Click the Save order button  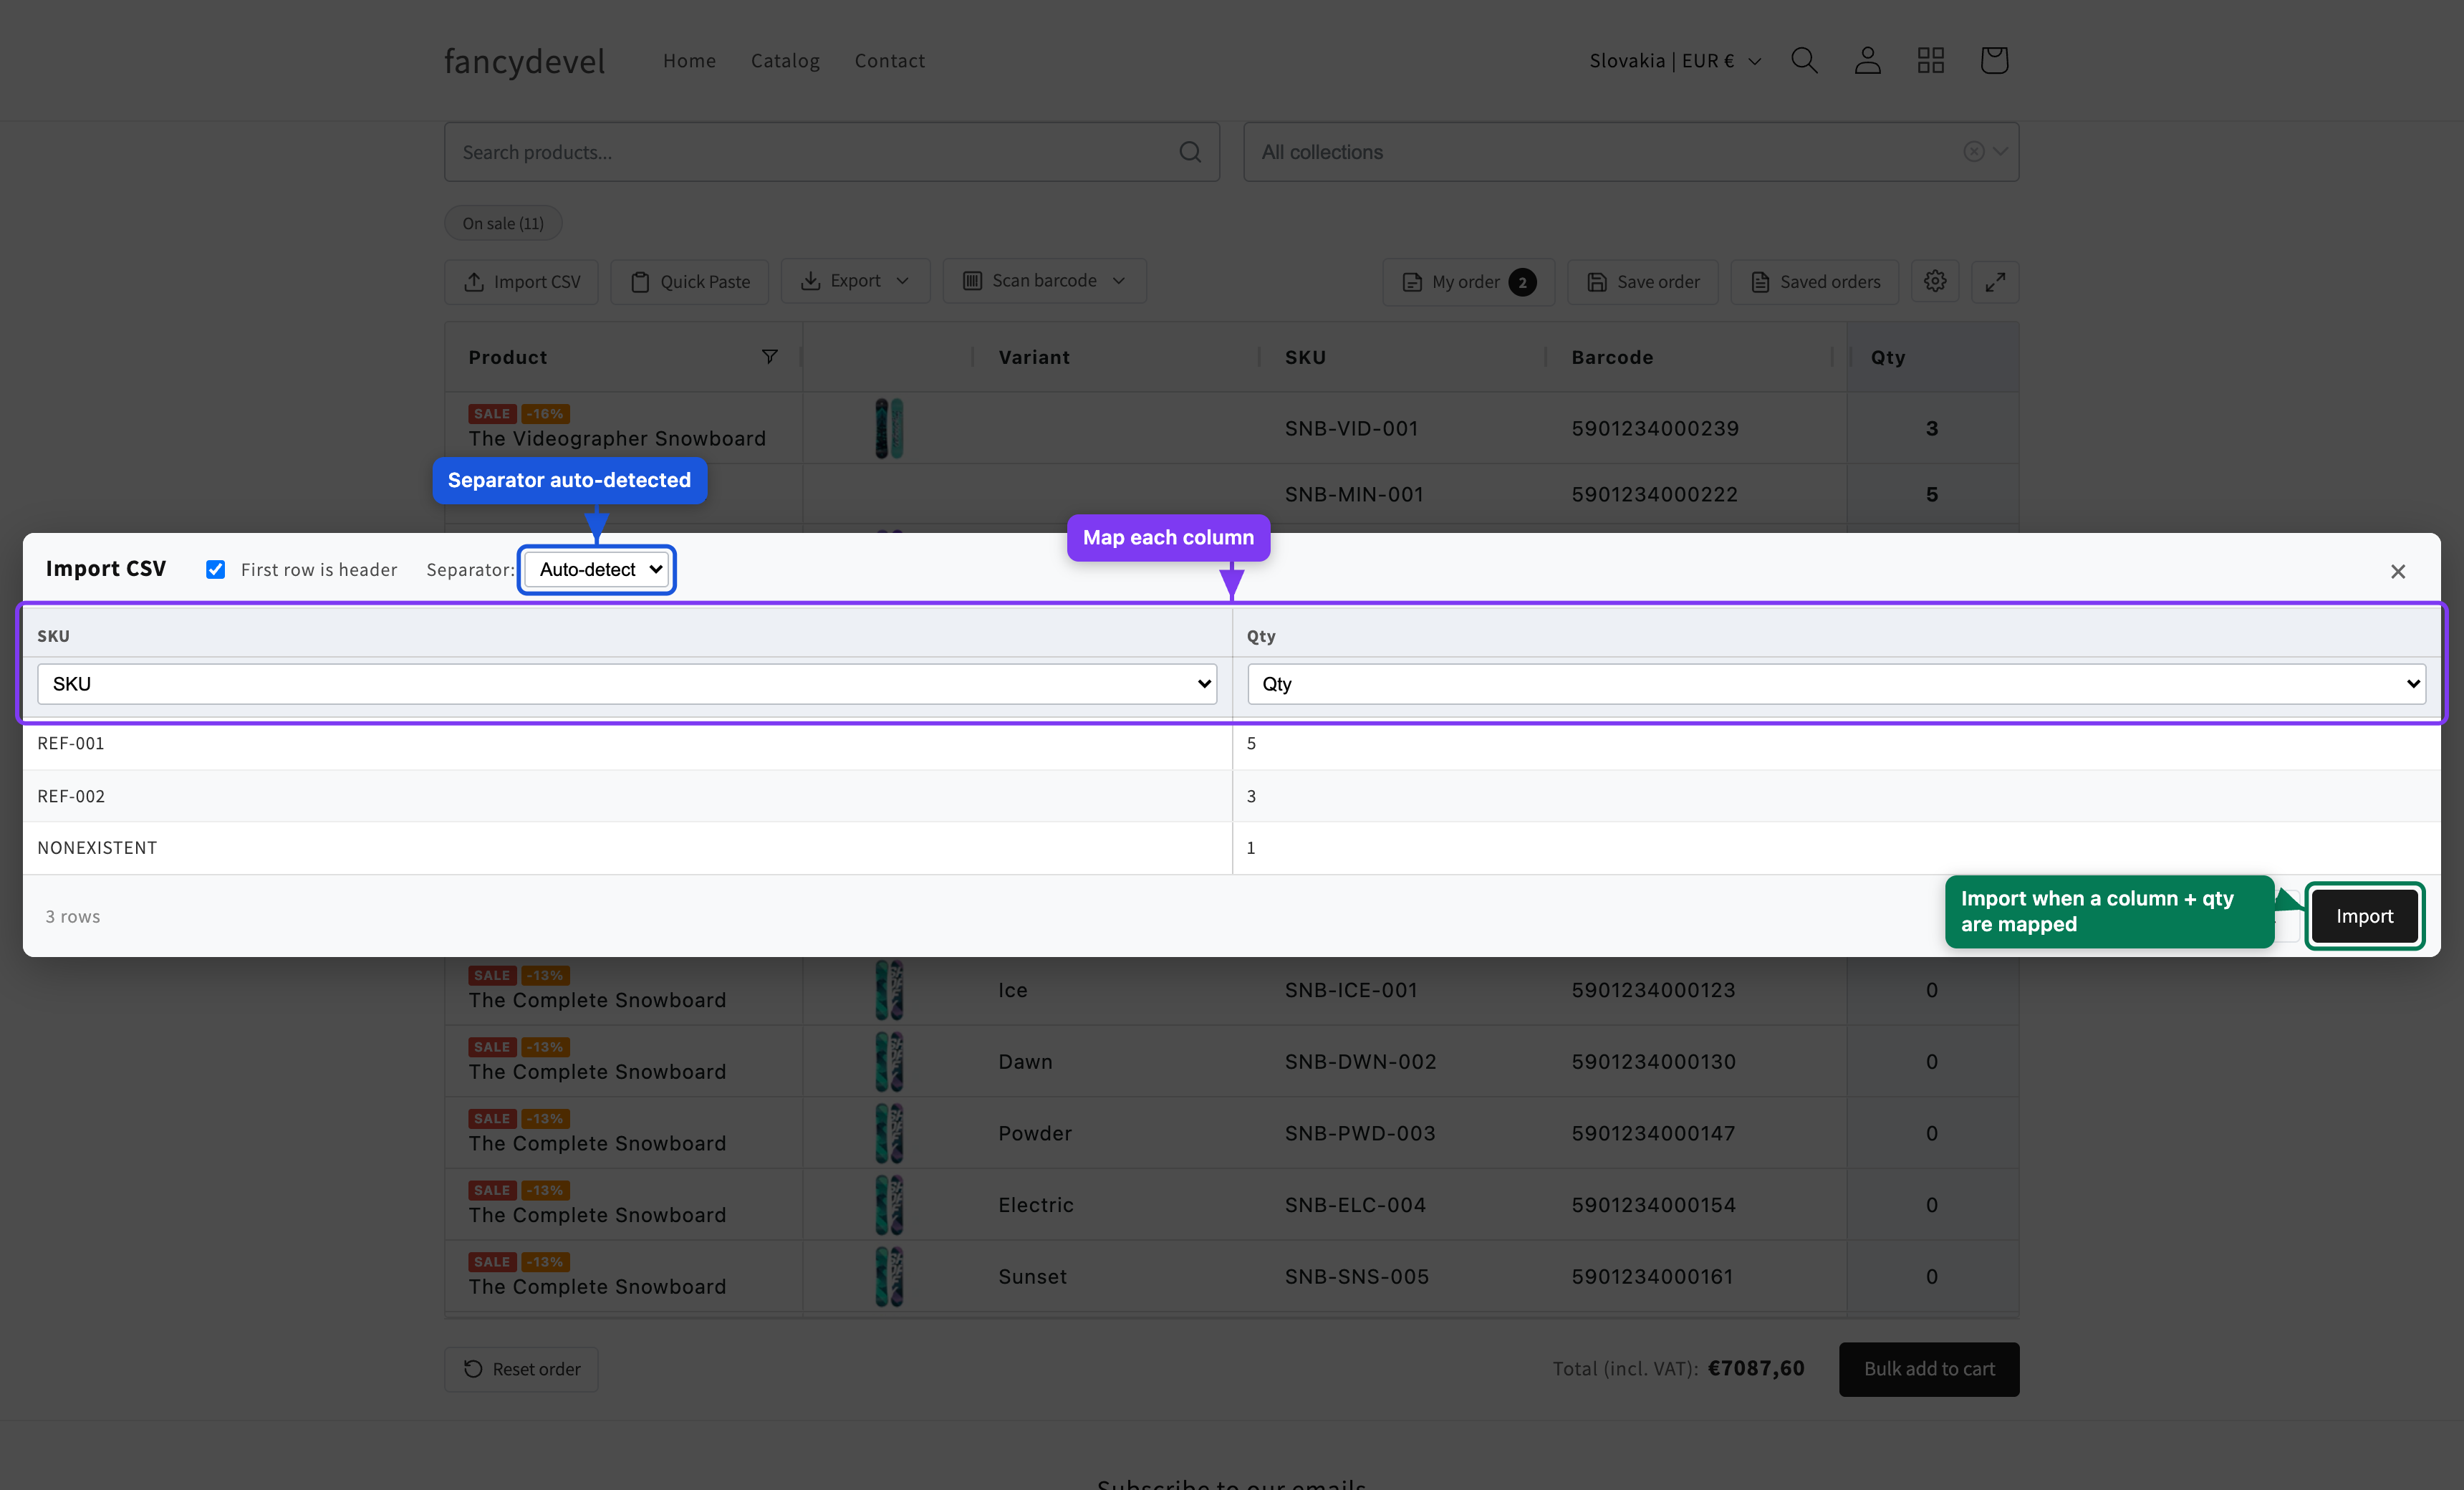(x=1642, y=282)
